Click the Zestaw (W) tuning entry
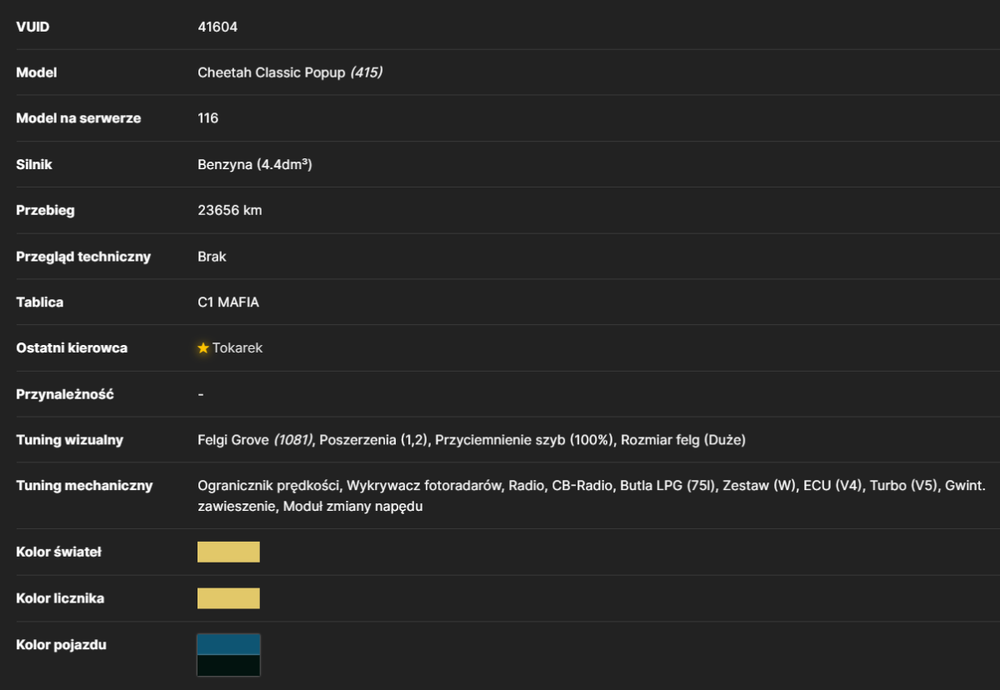This screenshot has height=690, width=1000. [x=760, y=485]
